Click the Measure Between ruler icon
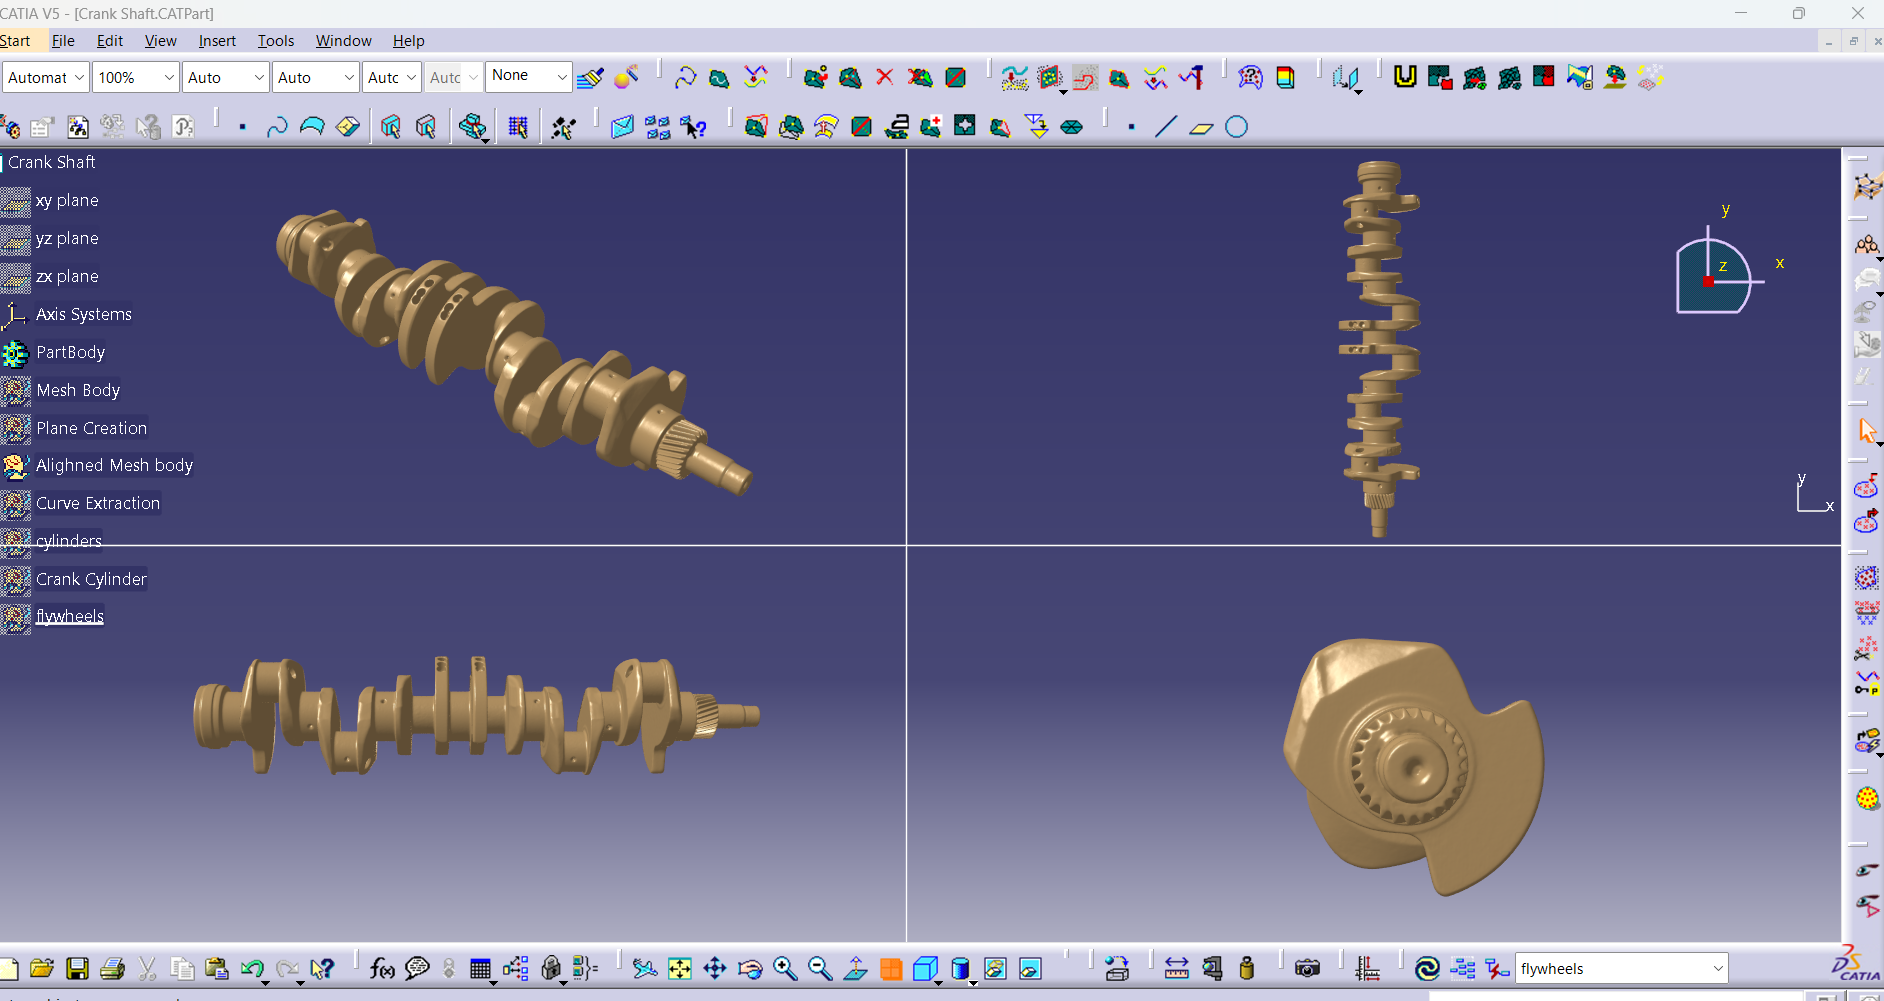1884x1001 pixels. coord(1177,968)
